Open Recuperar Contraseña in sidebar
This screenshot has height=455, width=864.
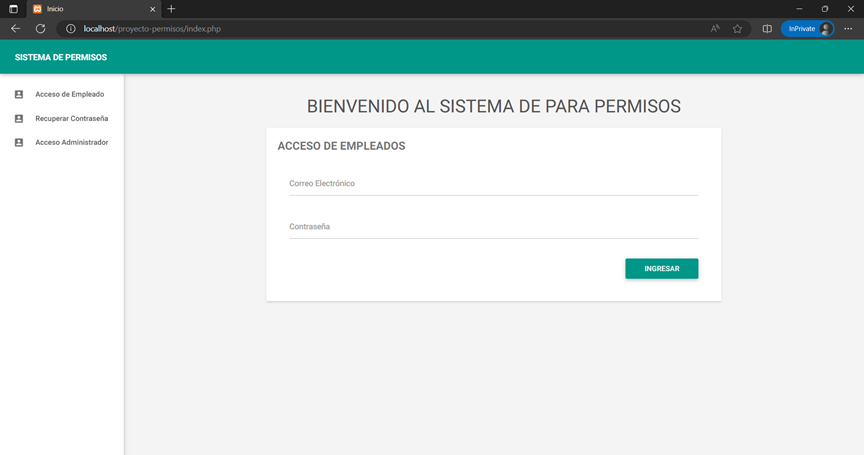pyautogui.click(x=71, y=118)
